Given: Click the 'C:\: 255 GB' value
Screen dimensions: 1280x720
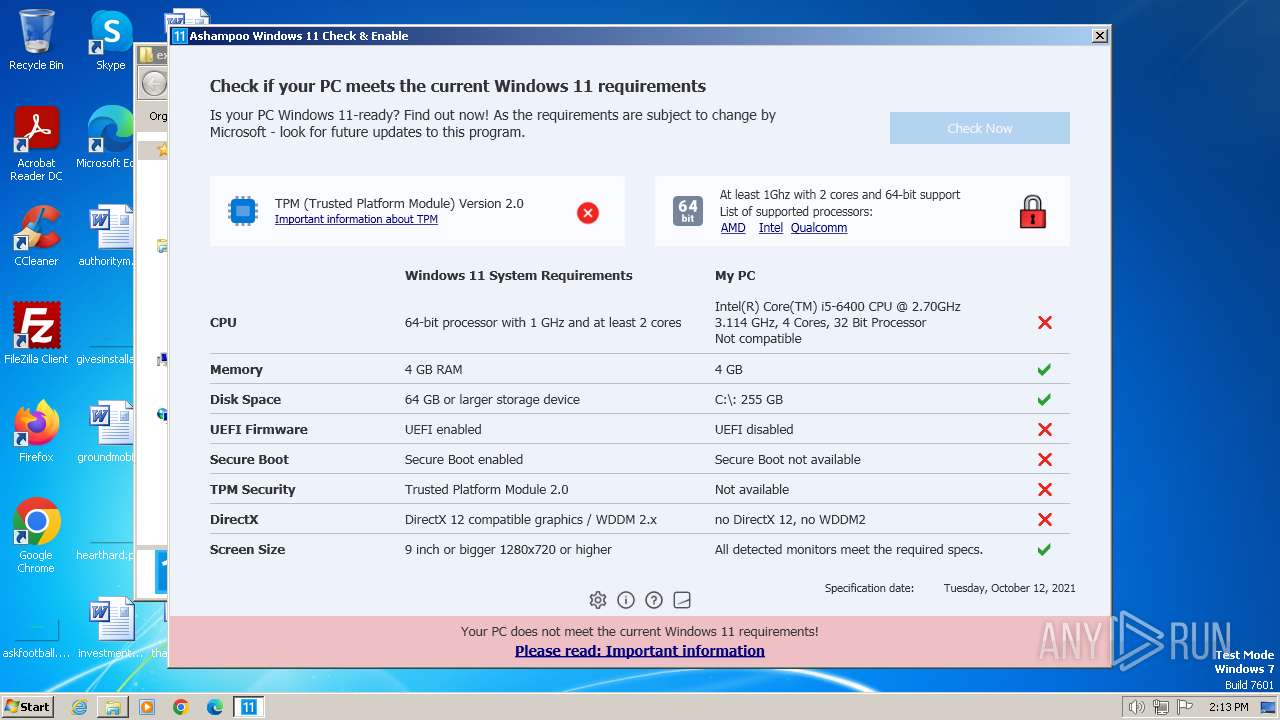Looking at the screenshot, I should coord(749,399).
